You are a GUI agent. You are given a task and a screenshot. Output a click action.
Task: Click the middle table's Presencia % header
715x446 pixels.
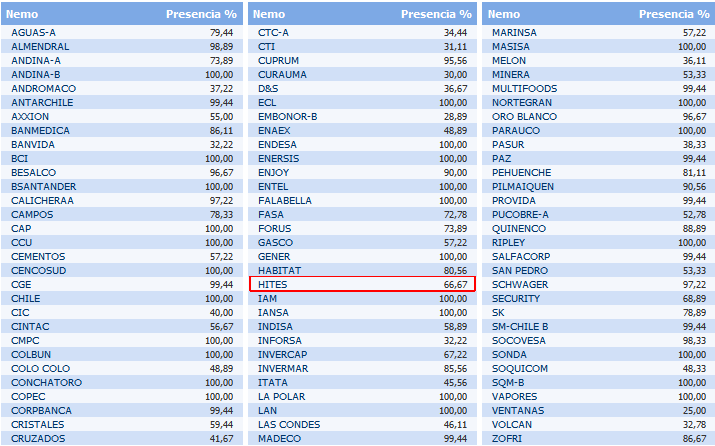(436, 15)
